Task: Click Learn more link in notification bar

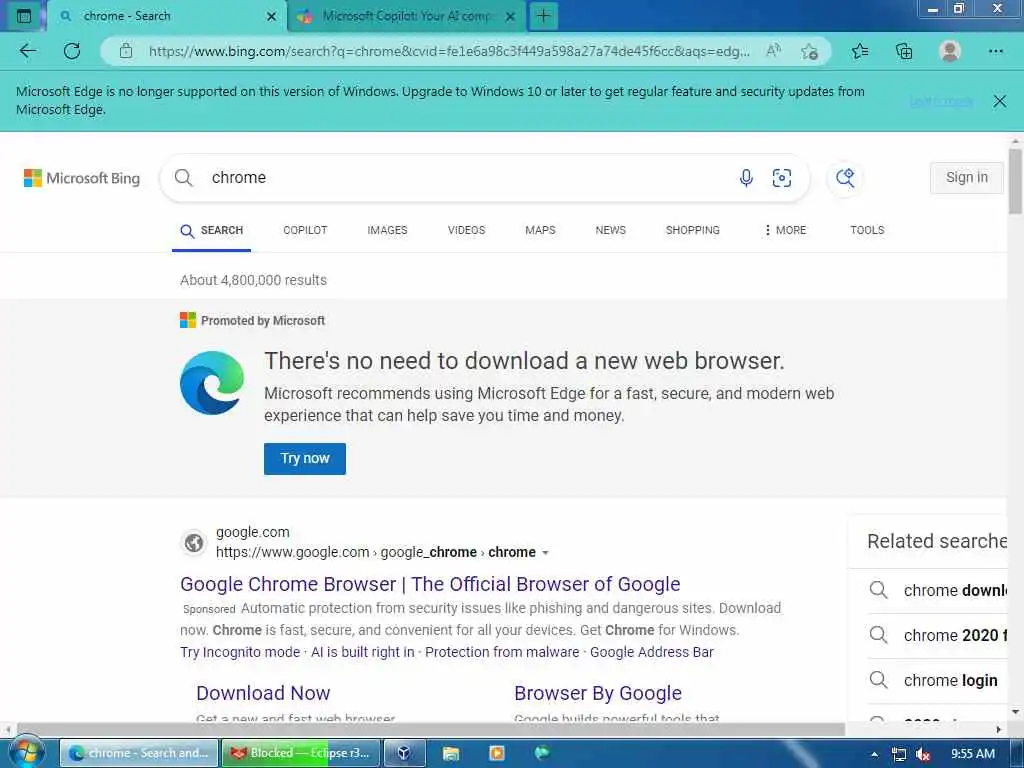Action: click(941, 101)
